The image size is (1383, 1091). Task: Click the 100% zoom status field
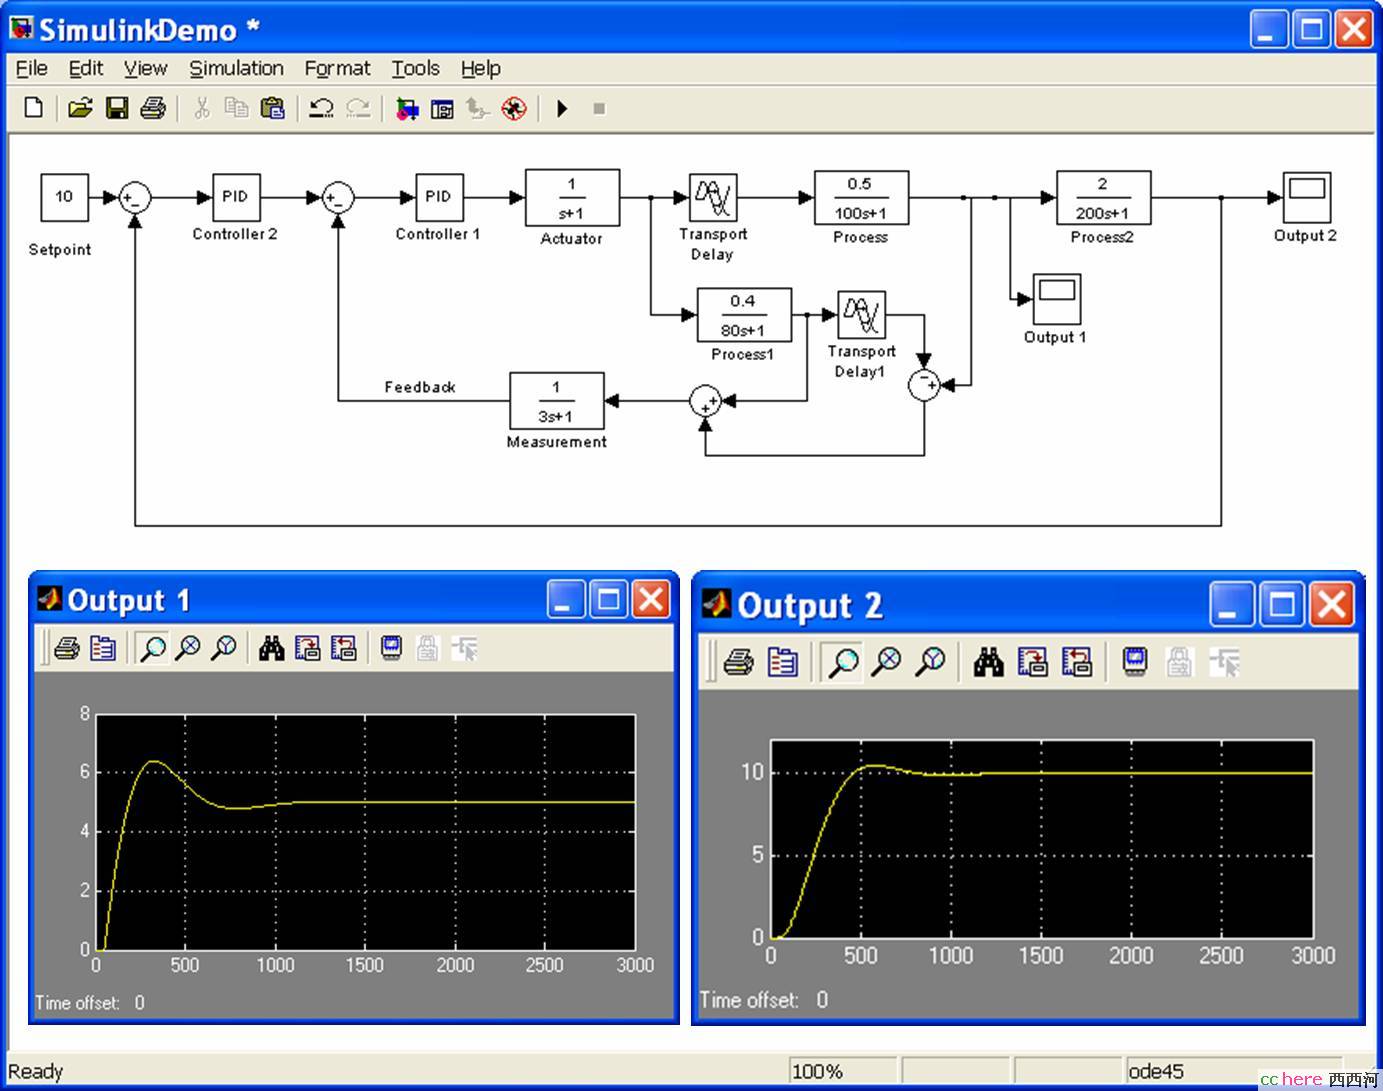point(843,1071)
